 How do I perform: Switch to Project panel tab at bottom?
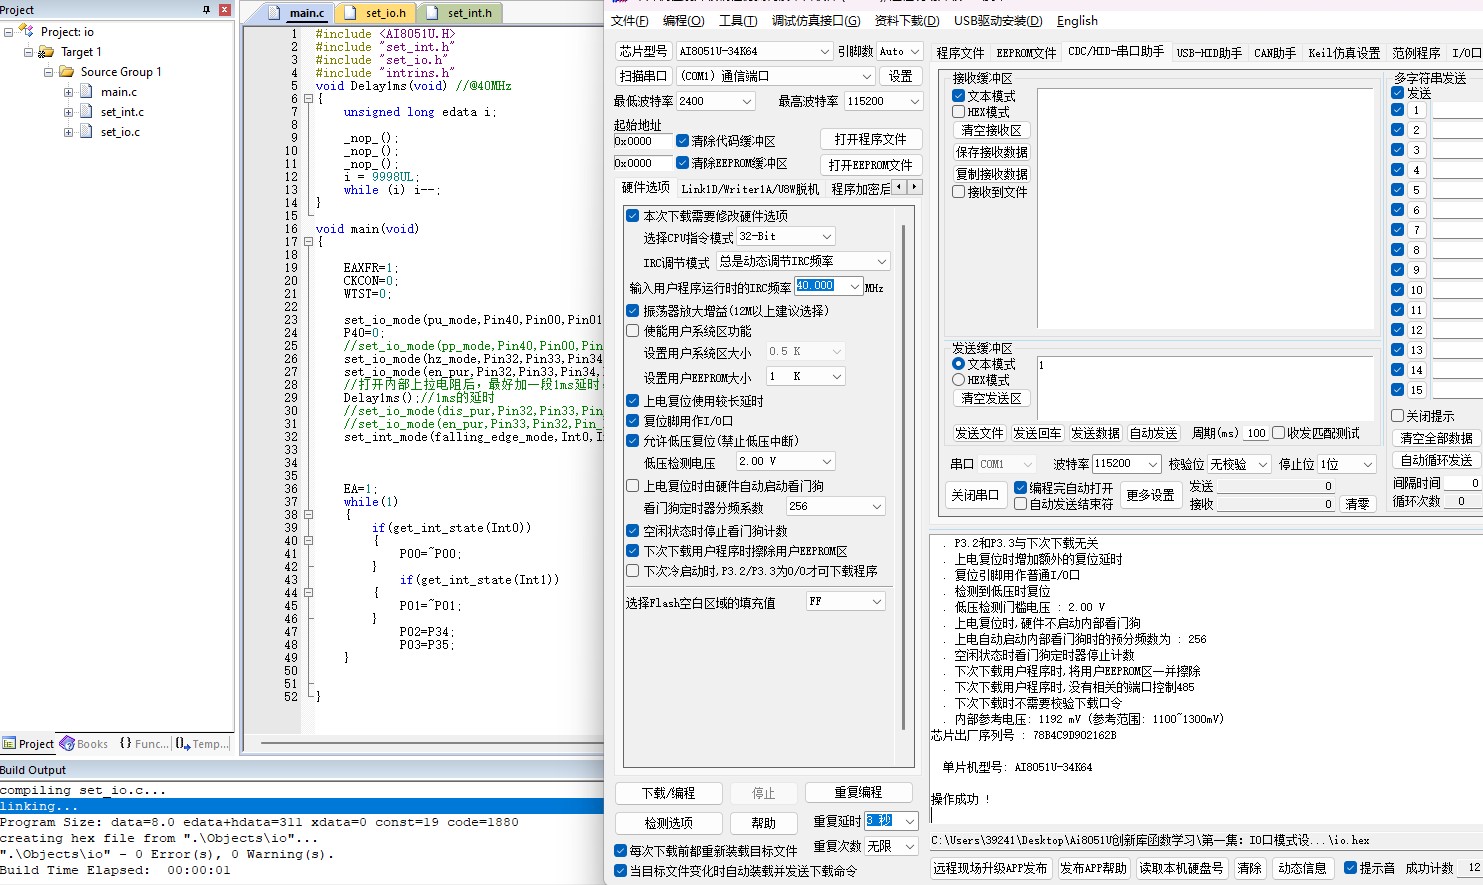pyautogui.click(x=28, y=744)
